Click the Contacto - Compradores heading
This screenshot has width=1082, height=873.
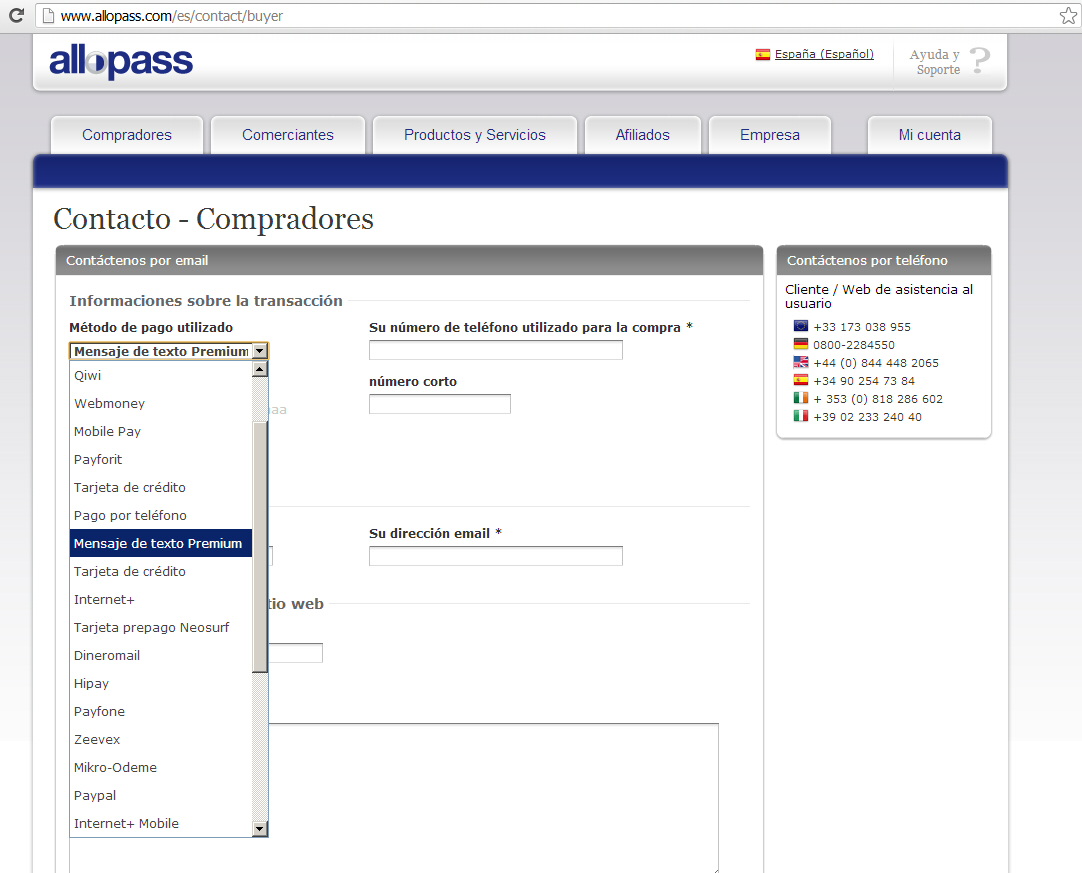click(x=214, y=219)
